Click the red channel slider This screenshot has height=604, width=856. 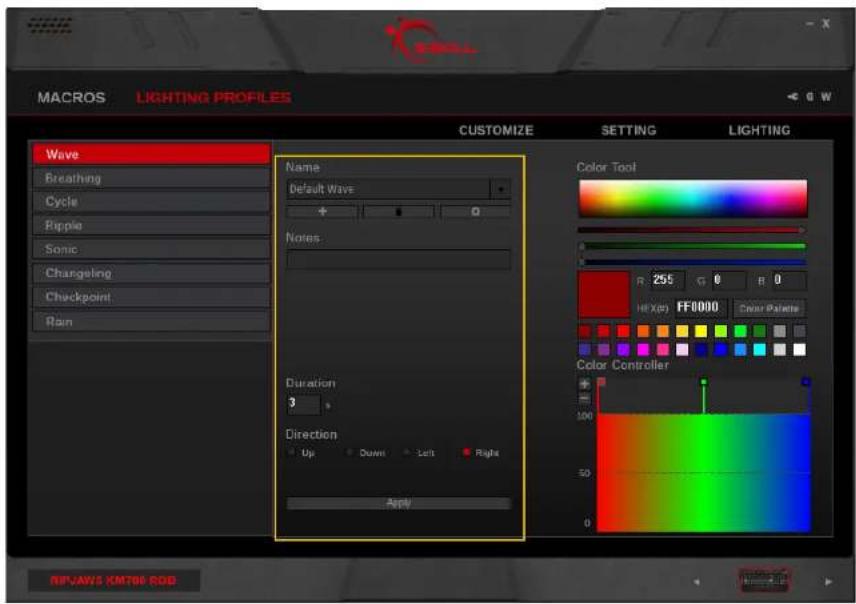692,230
